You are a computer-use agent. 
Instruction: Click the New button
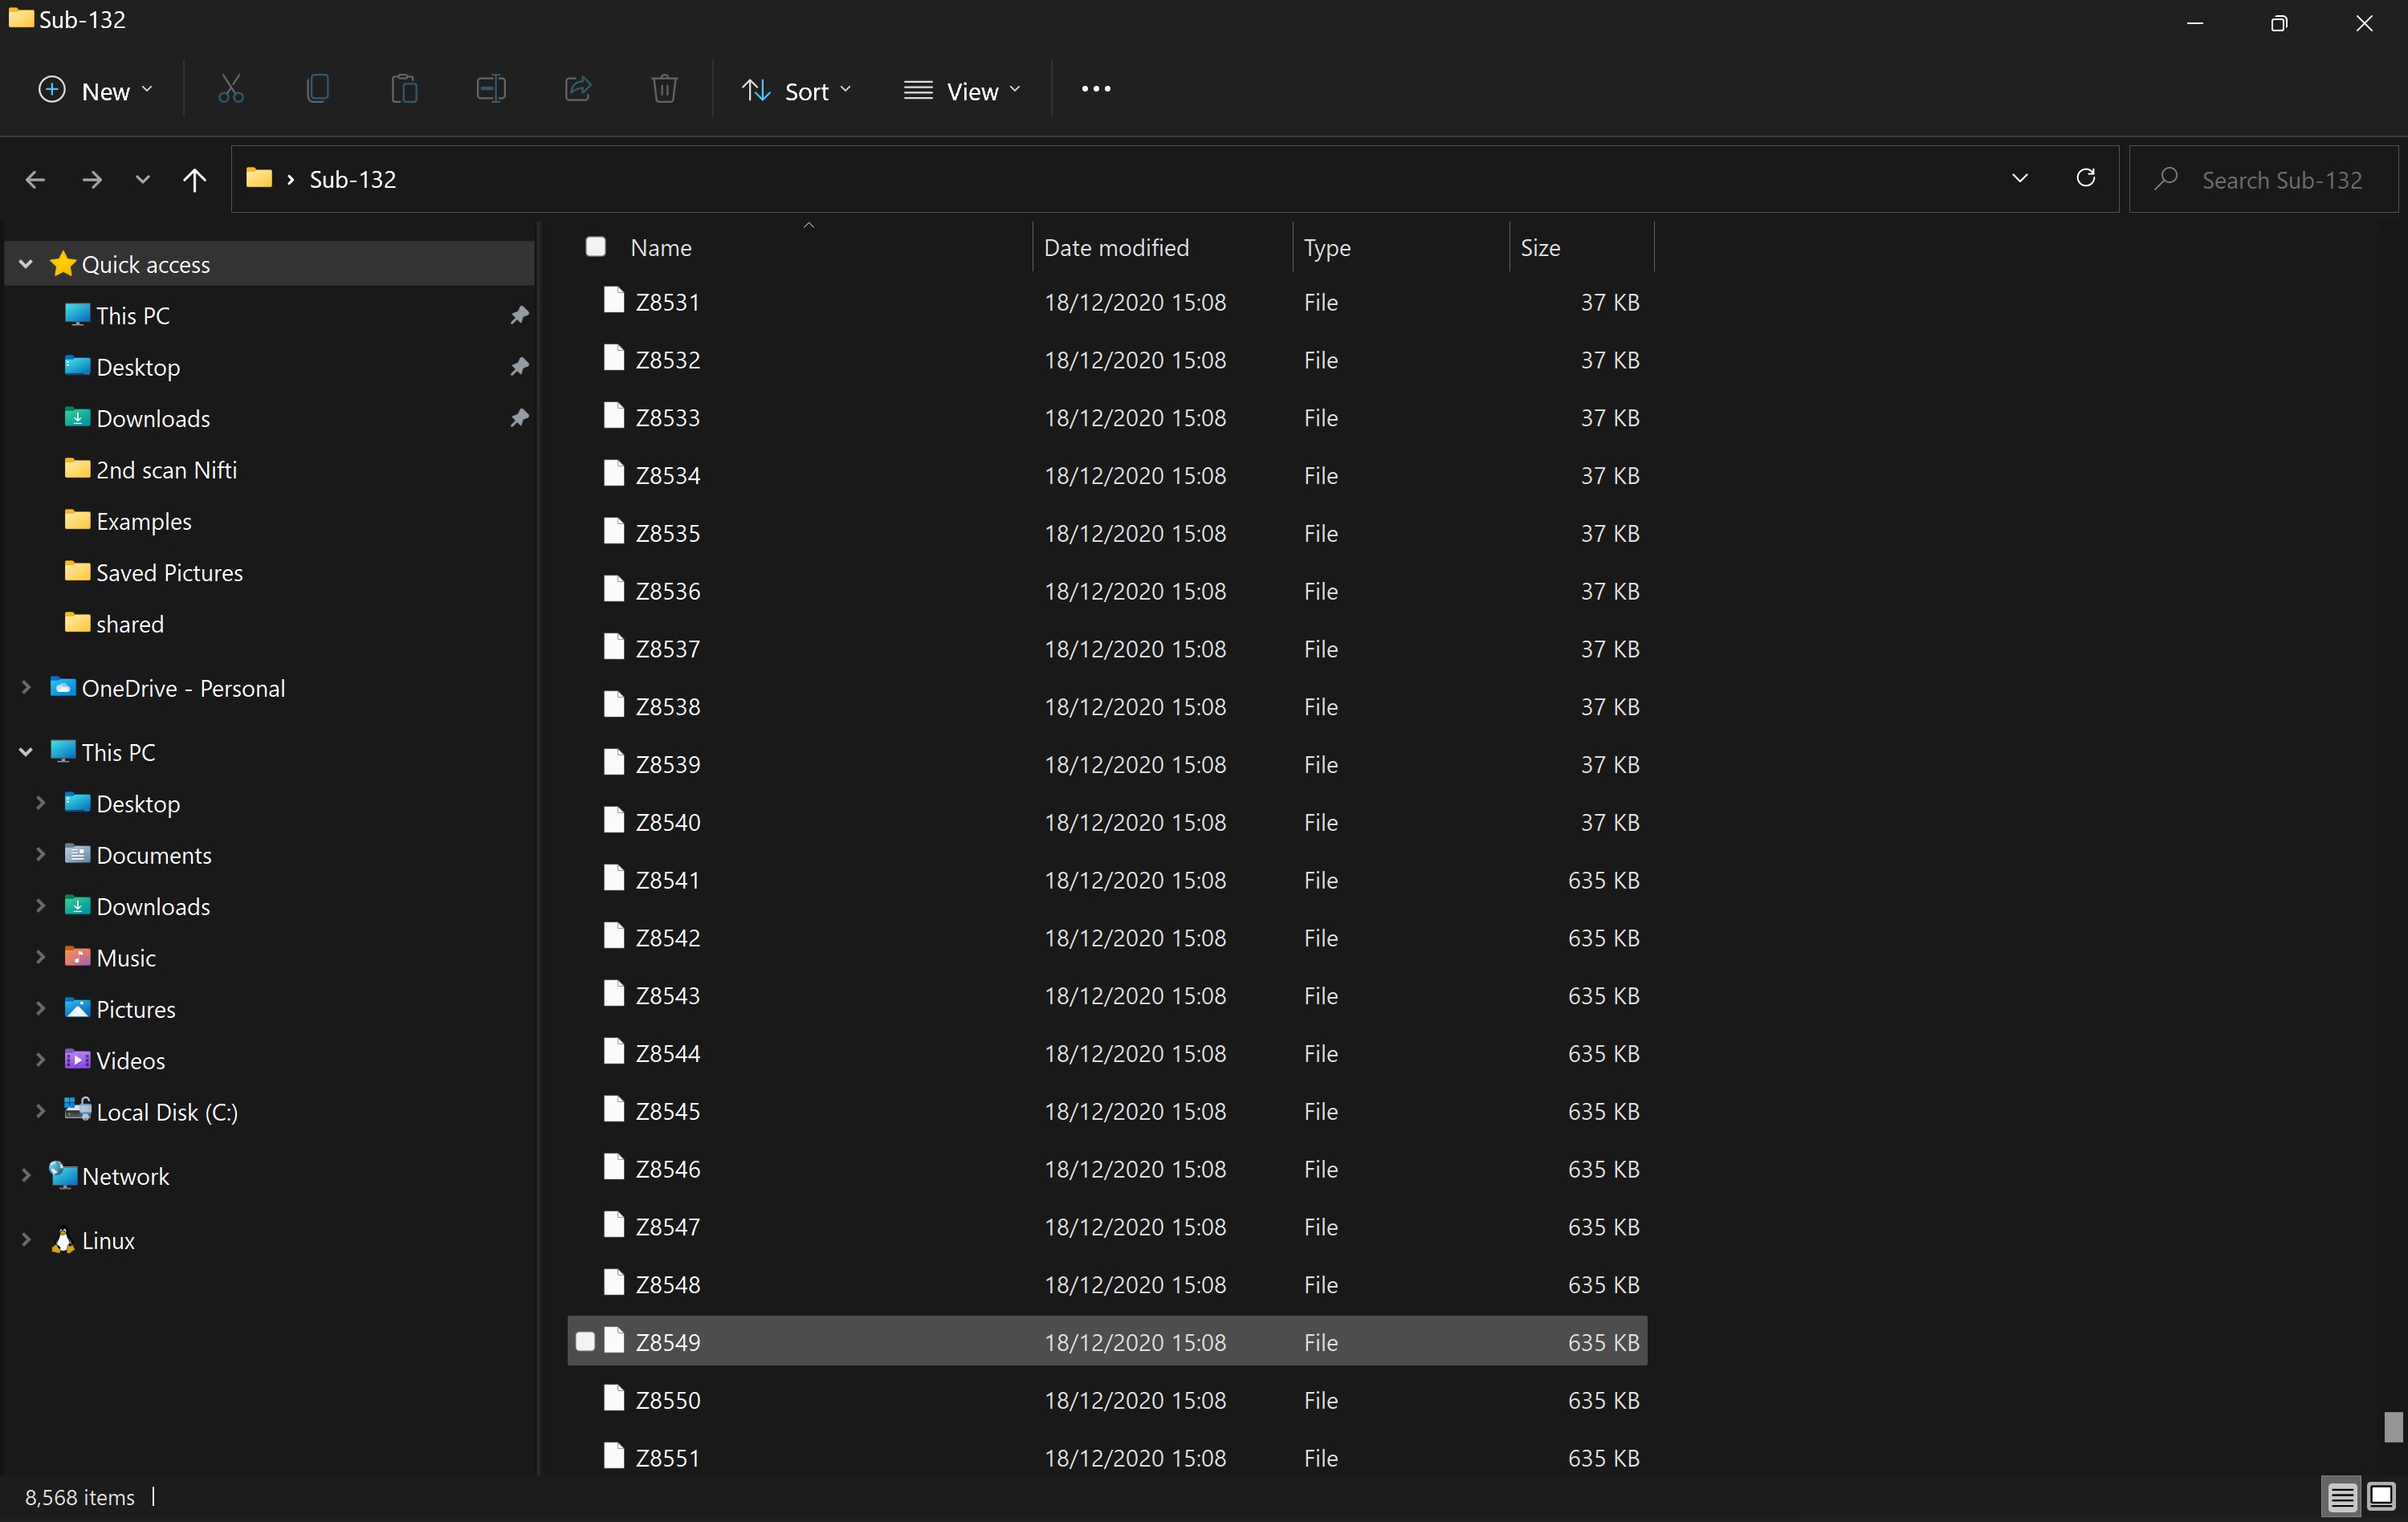click(95, 91)
